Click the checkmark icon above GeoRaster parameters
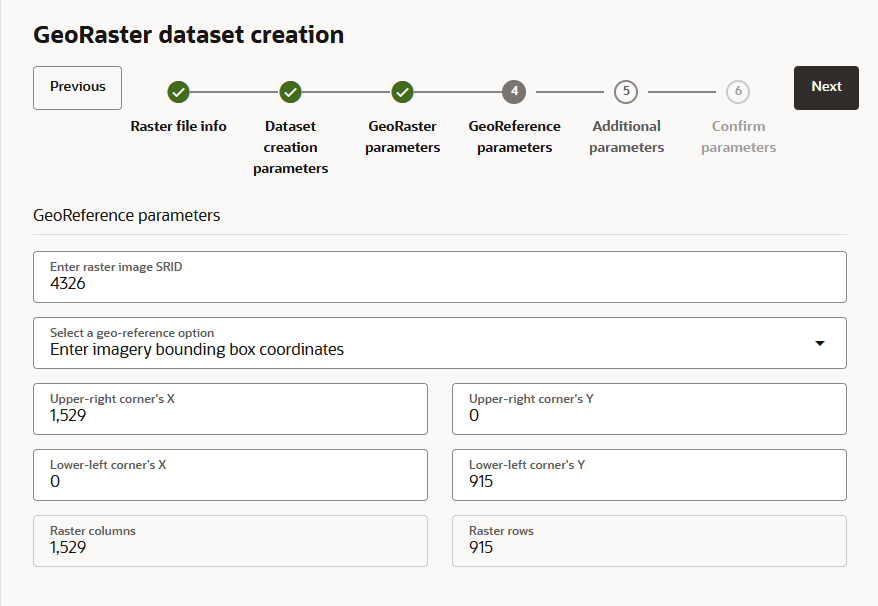The width and height of the screenshot is (878, 606). tap(402, 91)
